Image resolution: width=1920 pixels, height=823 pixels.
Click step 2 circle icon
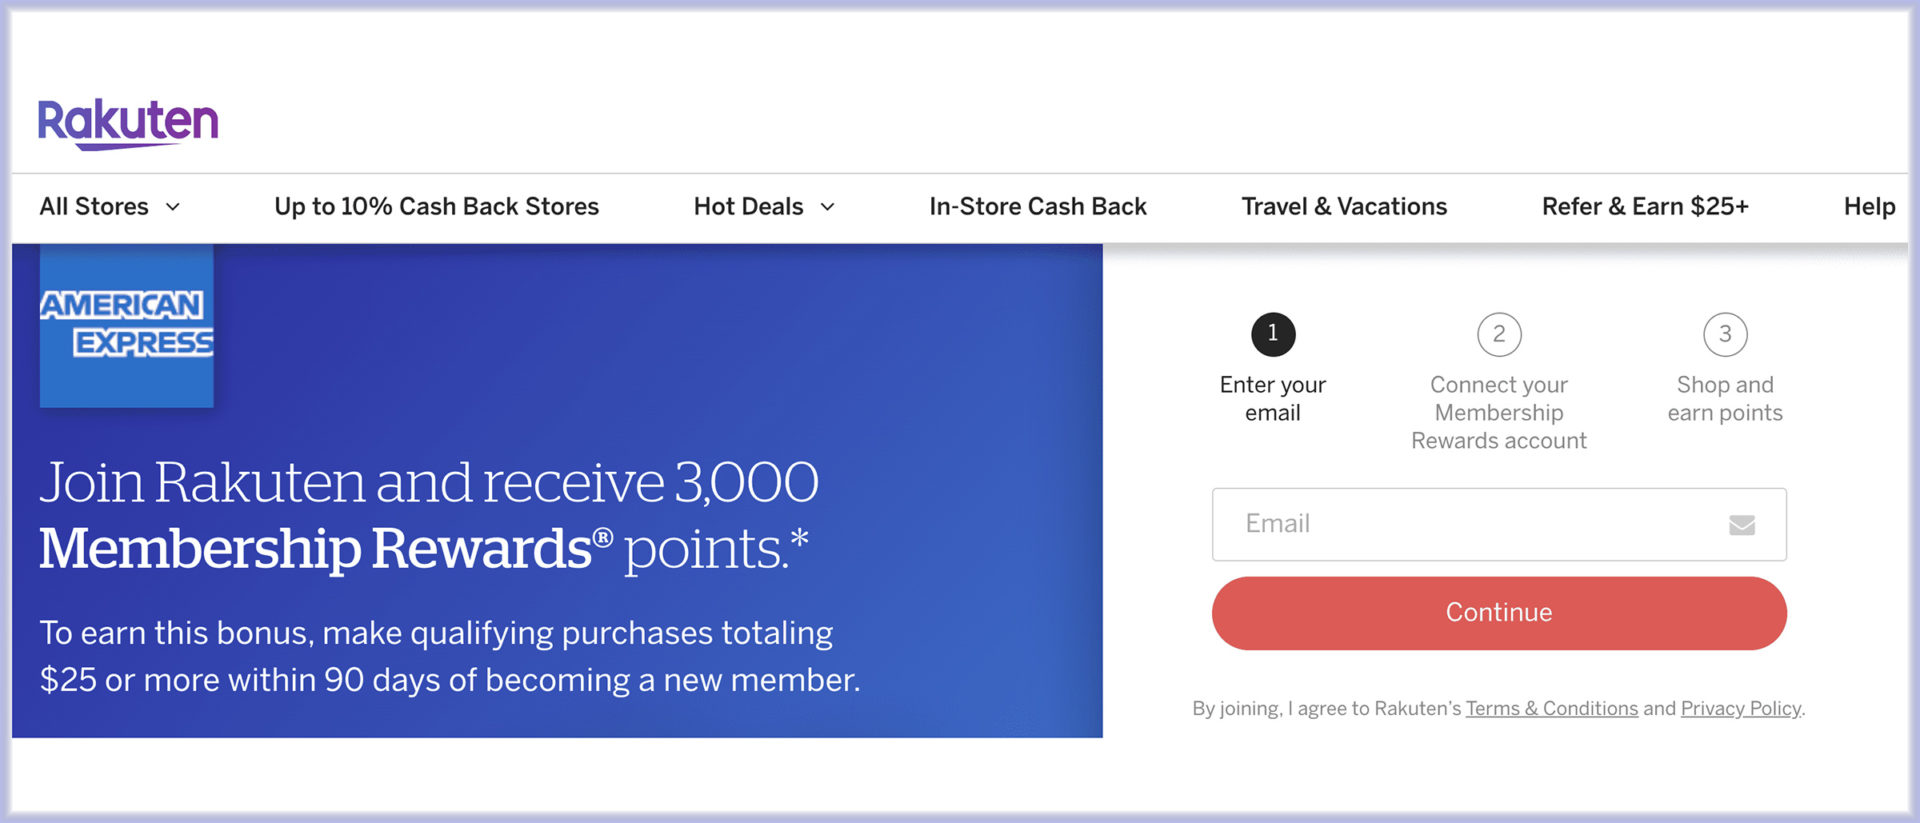point(1499,334)
